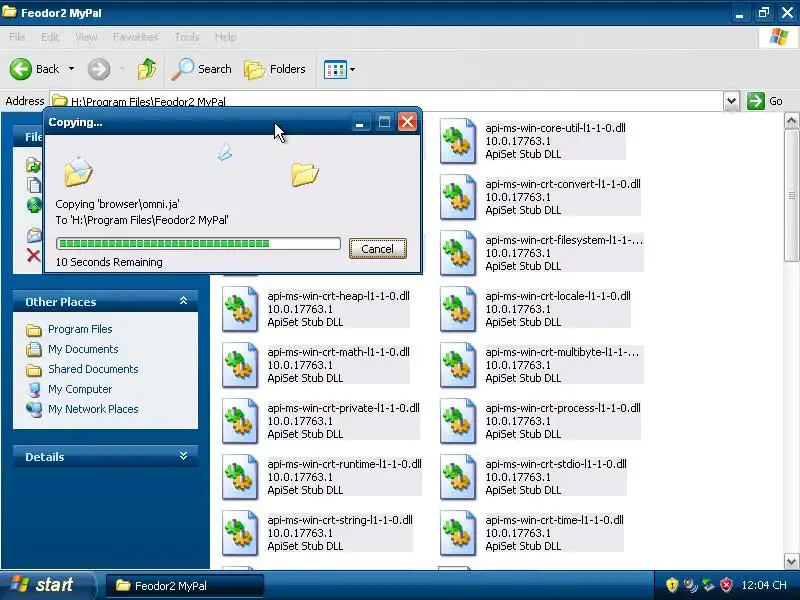This screenshot has width=800, height=600.
Task: Expand the Details panel
Action: click(x=183, y=456)
